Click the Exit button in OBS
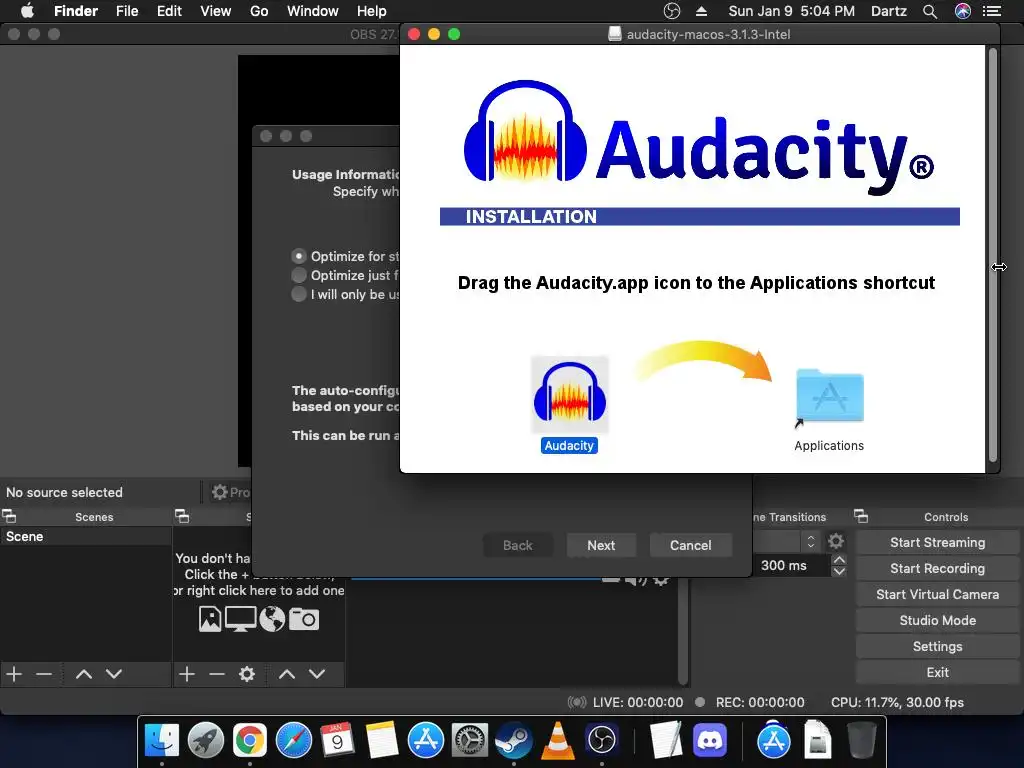Viewport: 1024px width, 768px height. (937, 672)
